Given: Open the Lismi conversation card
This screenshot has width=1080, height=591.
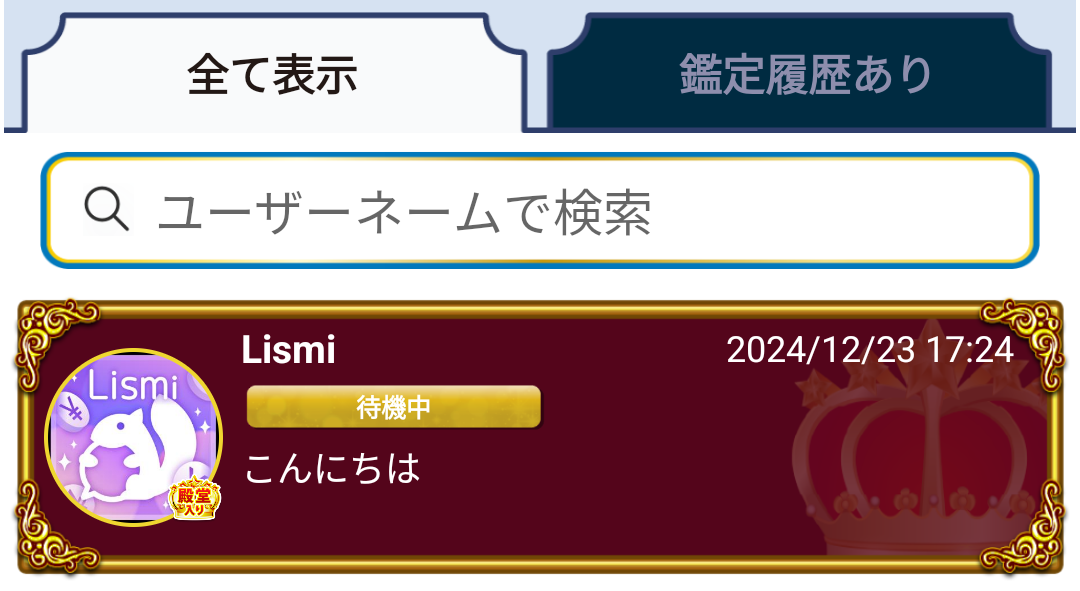Looking at the screenshot, I should 540,437.
